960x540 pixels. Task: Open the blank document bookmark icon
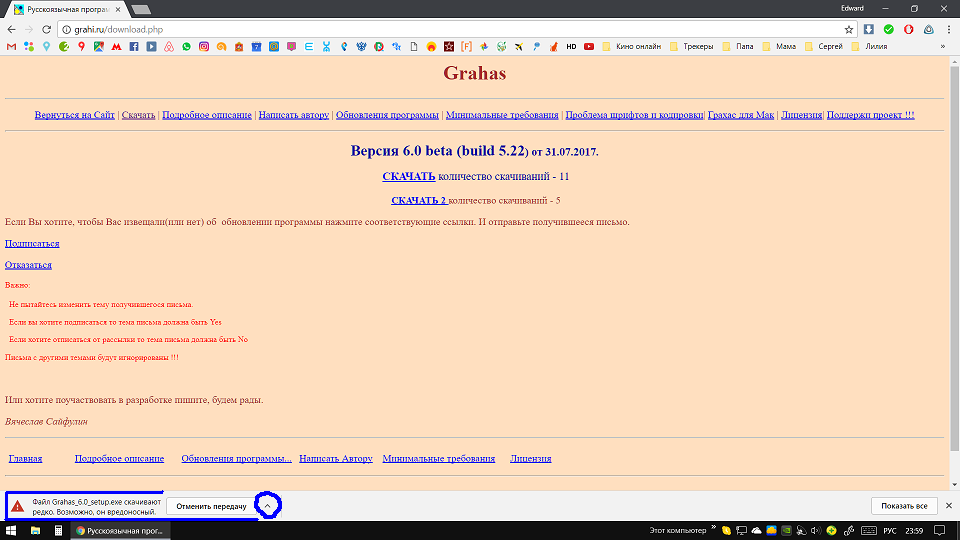414,47
